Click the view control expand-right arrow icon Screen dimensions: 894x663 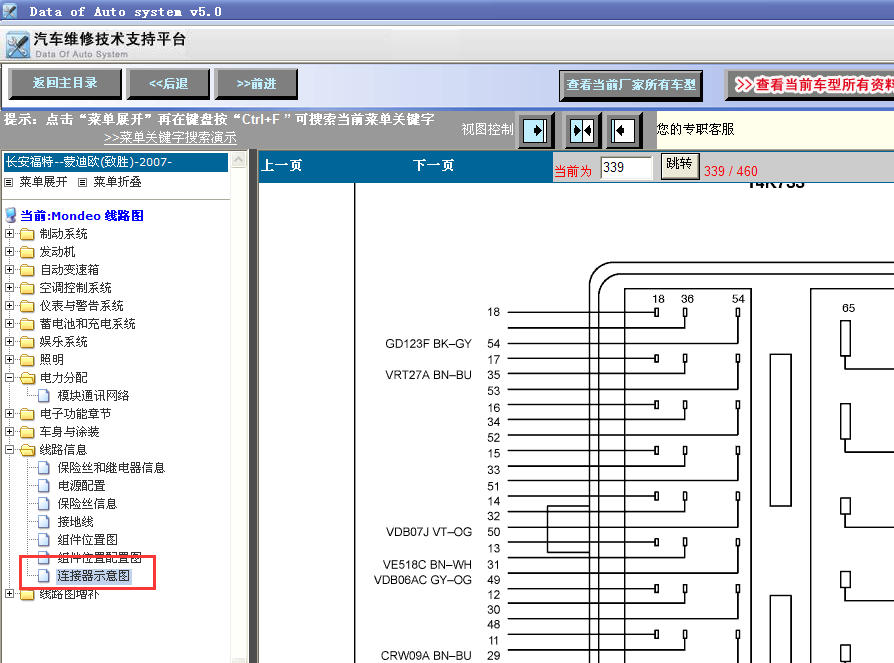[x=535, y=131]
